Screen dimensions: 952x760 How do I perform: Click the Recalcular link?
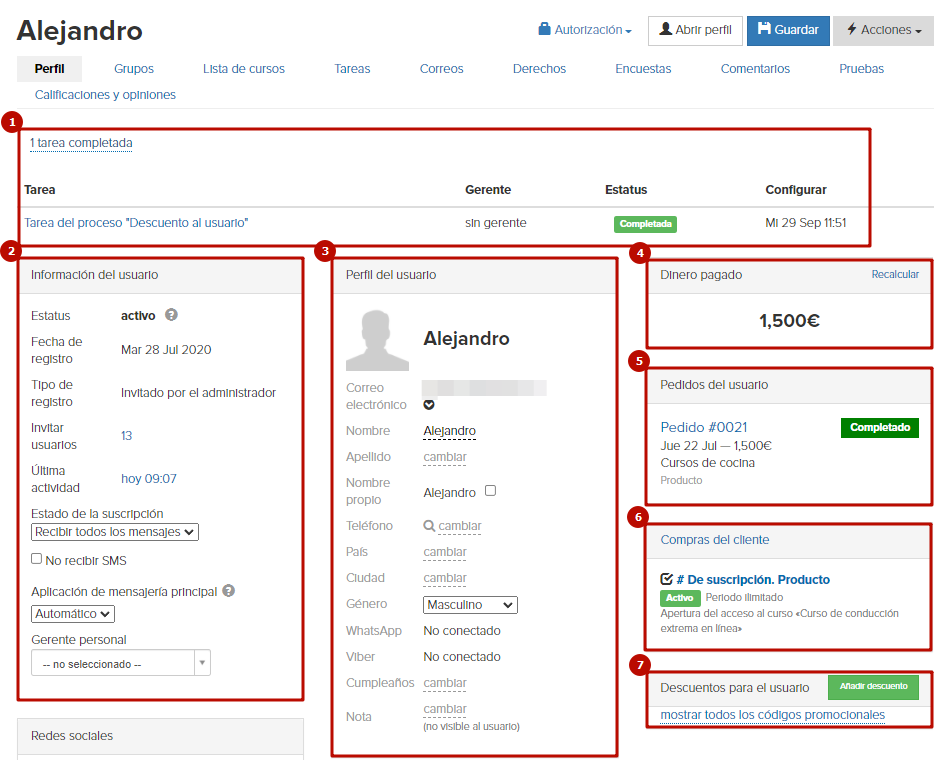click(895, 274)
